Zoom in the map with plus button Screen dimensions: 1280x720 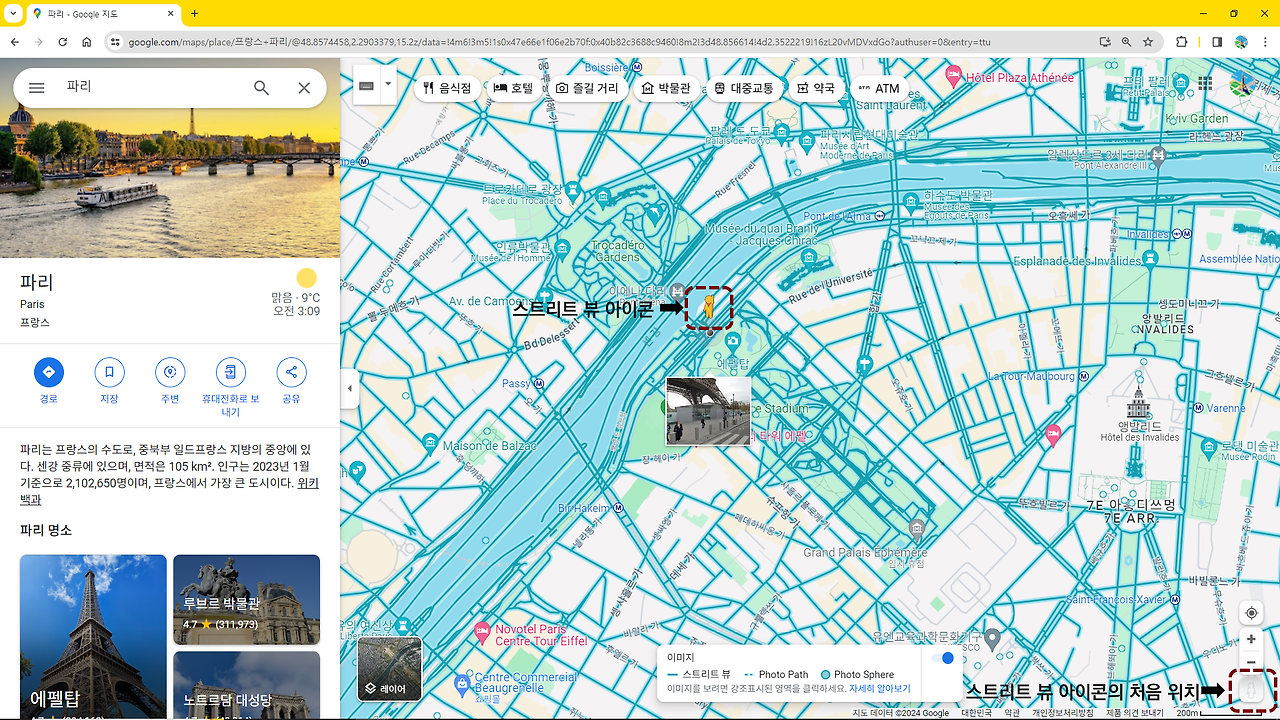click(1251, 639)
